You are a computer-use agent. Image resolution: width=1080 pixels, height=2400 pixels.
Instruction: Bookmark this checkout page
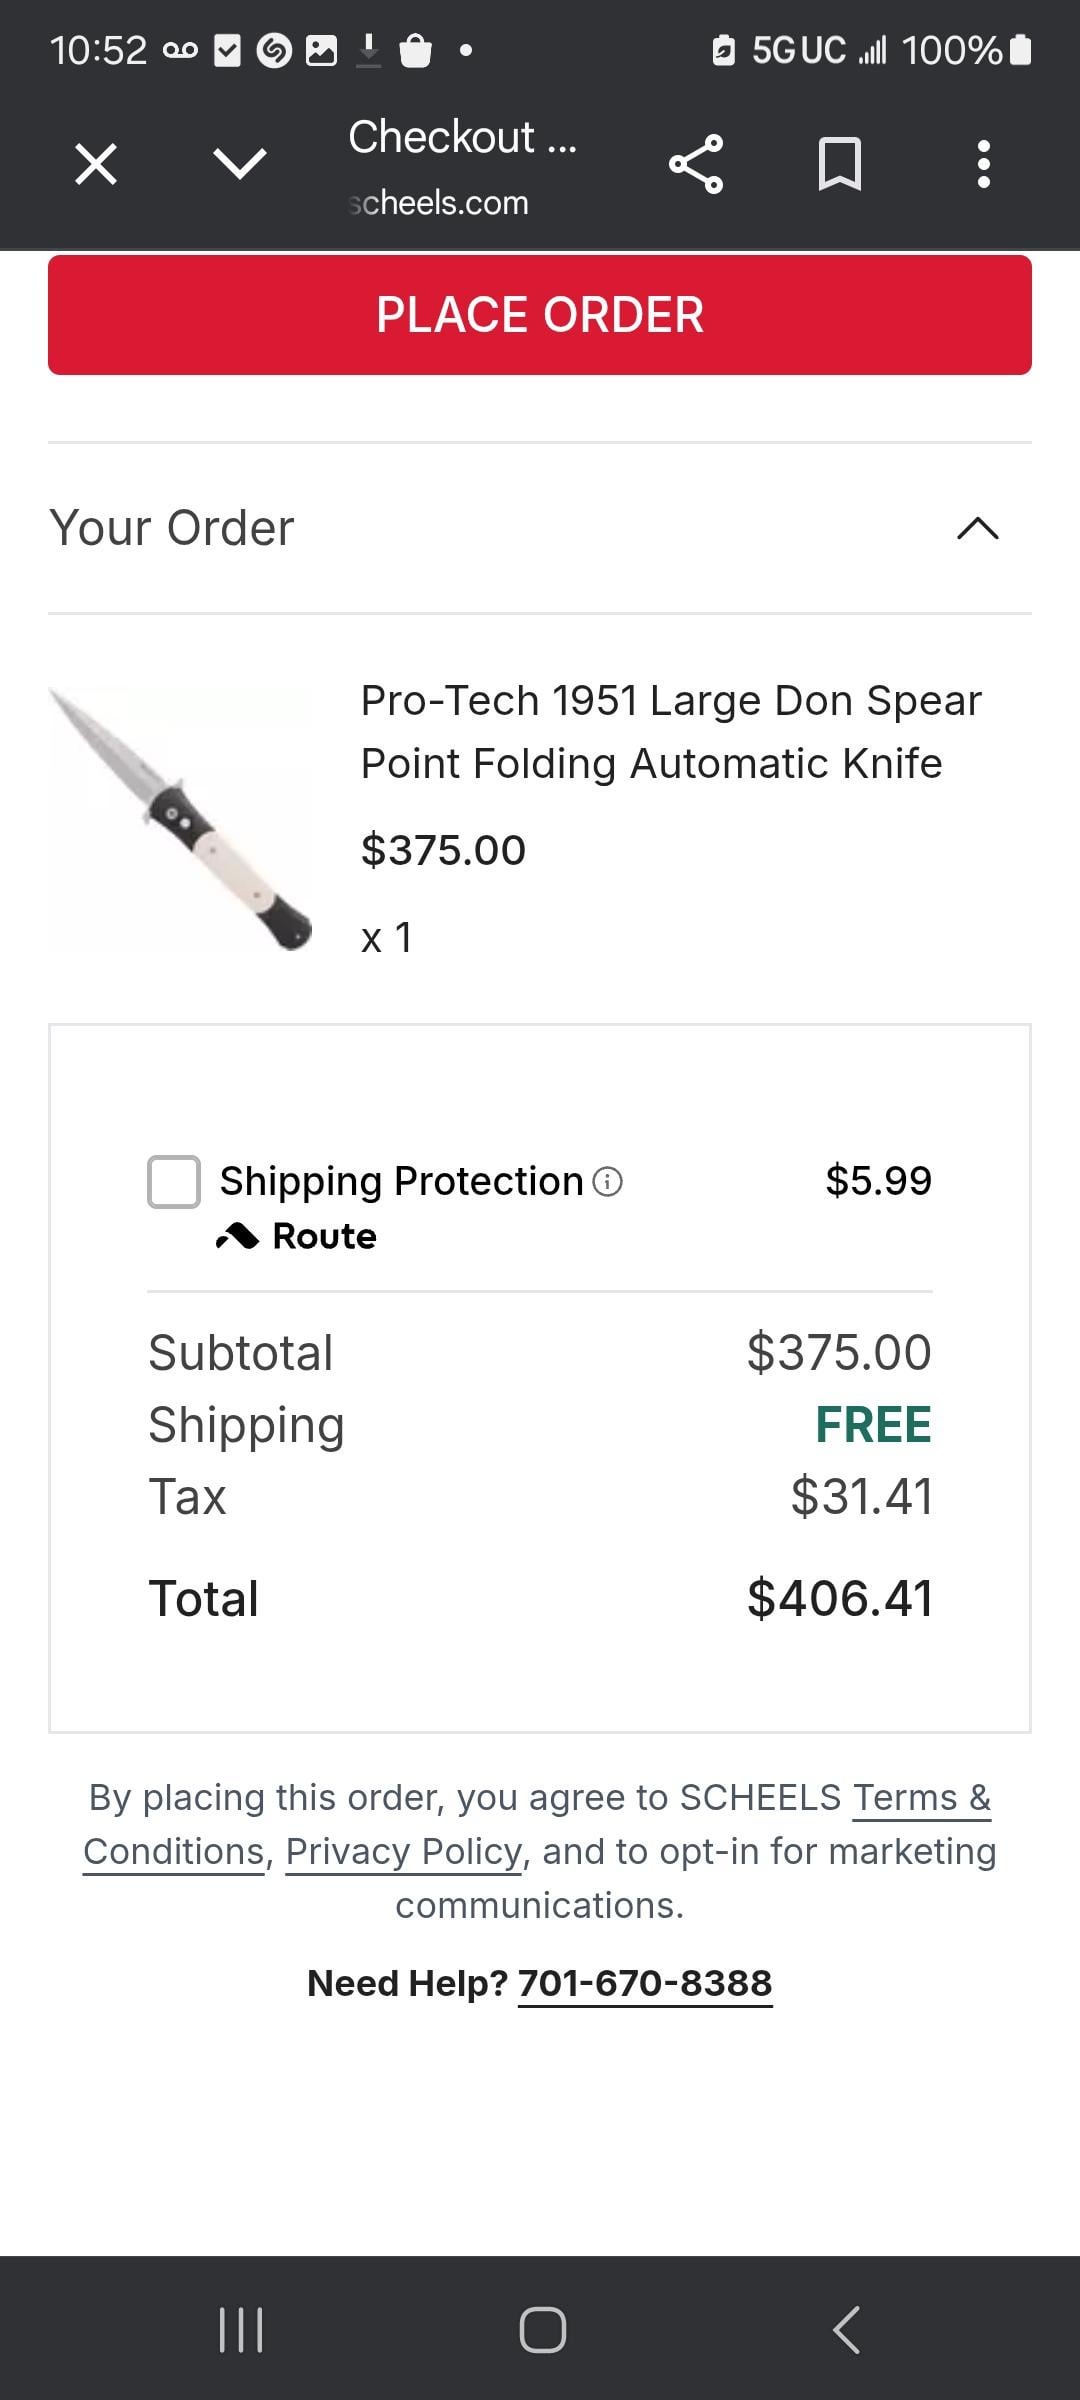[x=839, y=164]
